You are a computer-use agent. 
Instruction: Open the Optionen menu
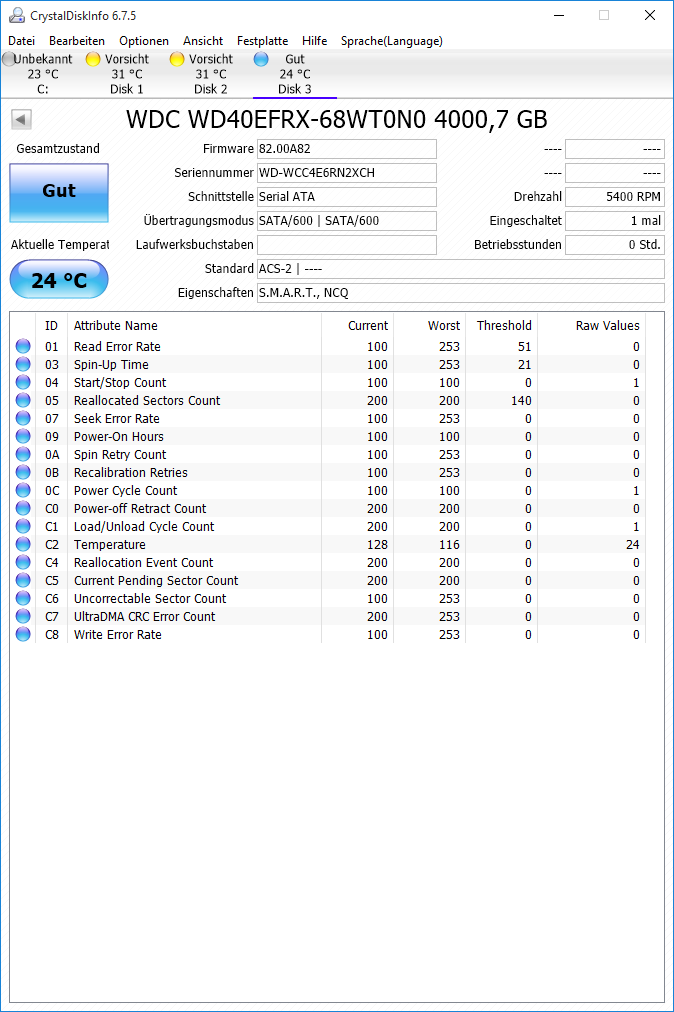[144, 41]
